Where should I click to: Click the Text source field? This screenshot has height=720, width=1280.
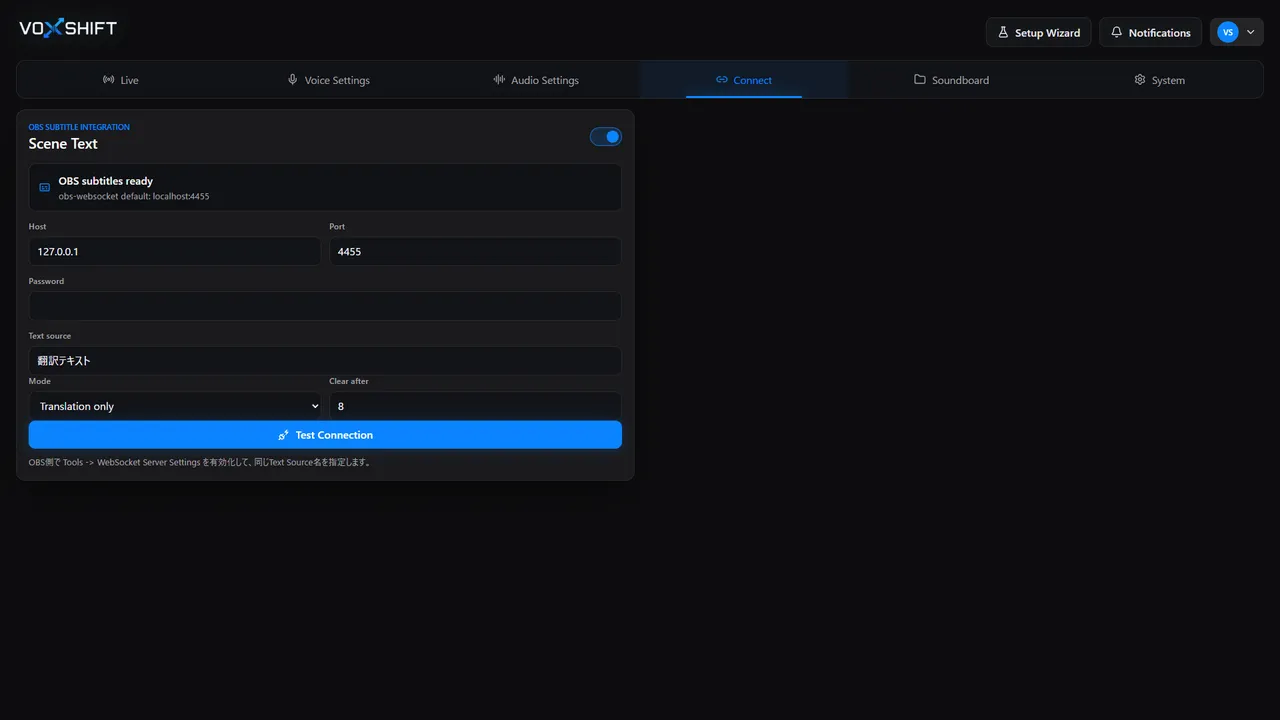tap(325, 361)
